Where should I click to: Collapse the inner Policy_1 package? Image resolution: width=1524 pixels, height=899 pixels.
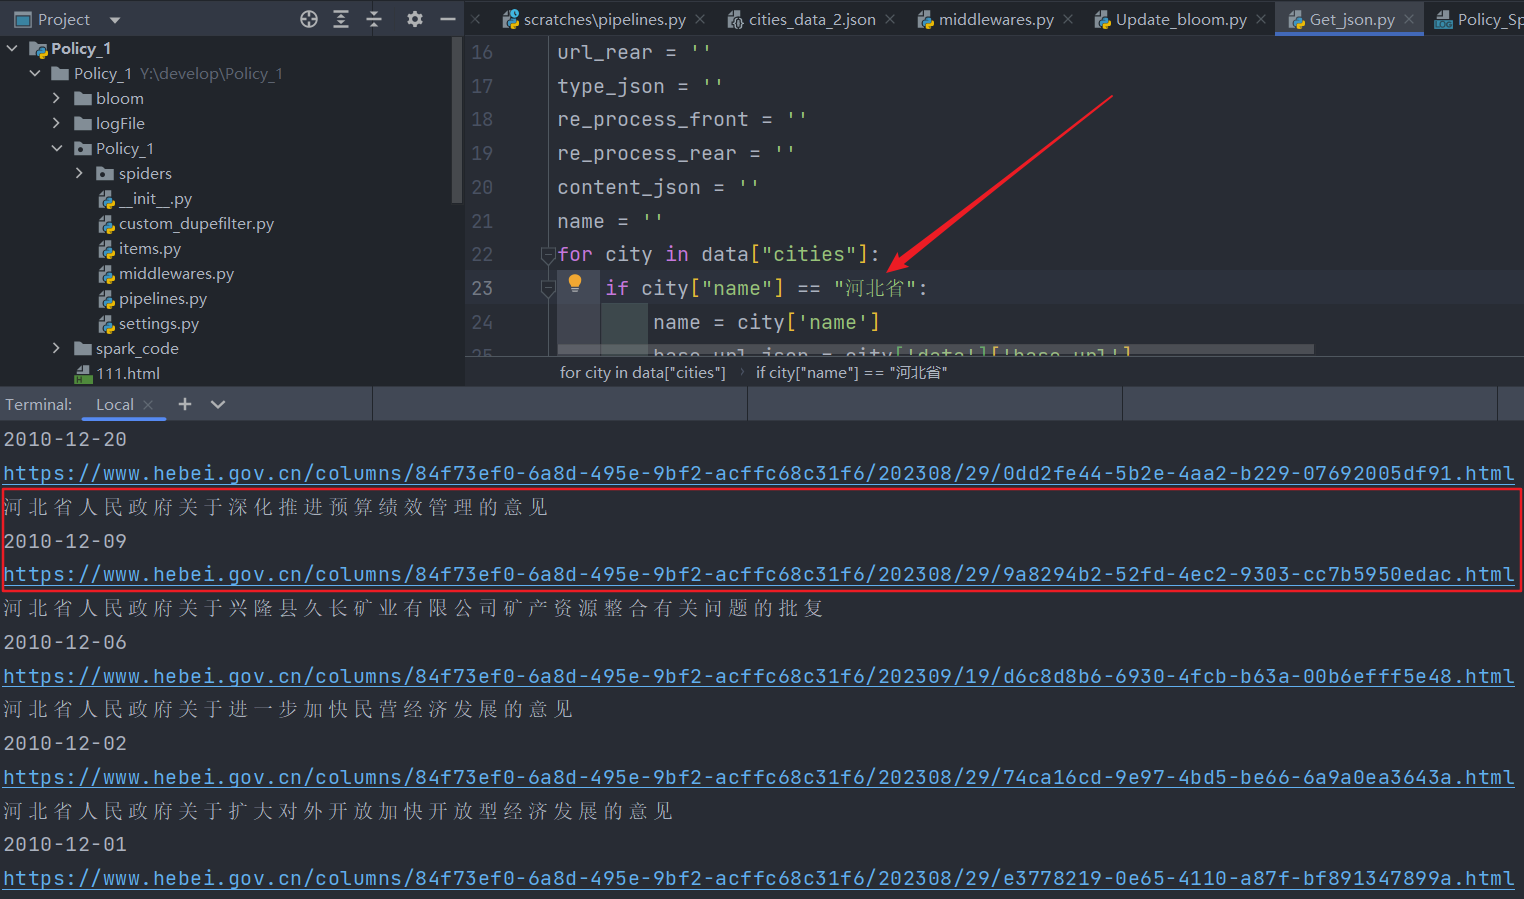click(57, 148)
